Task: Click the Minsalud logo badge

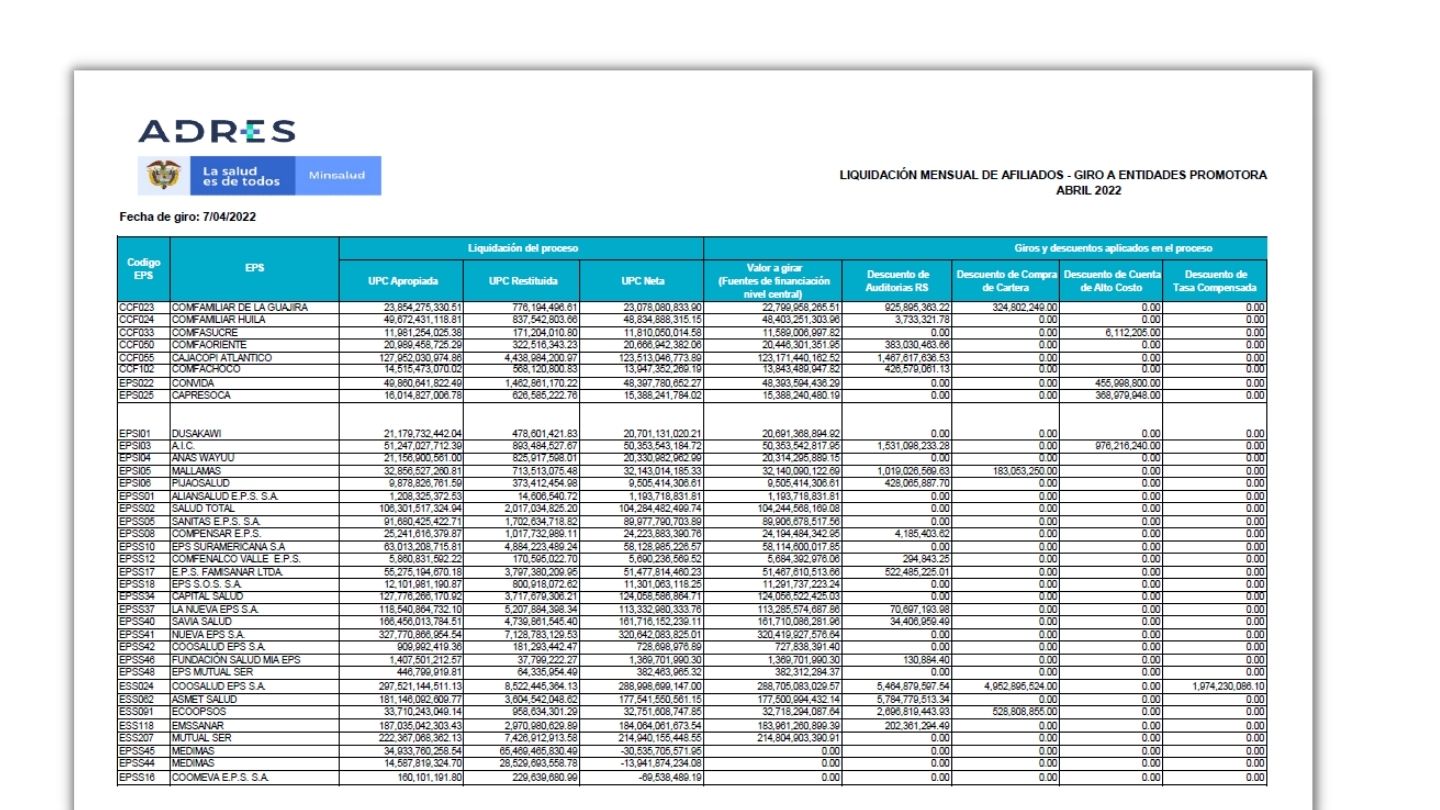Action: point(337,176)
